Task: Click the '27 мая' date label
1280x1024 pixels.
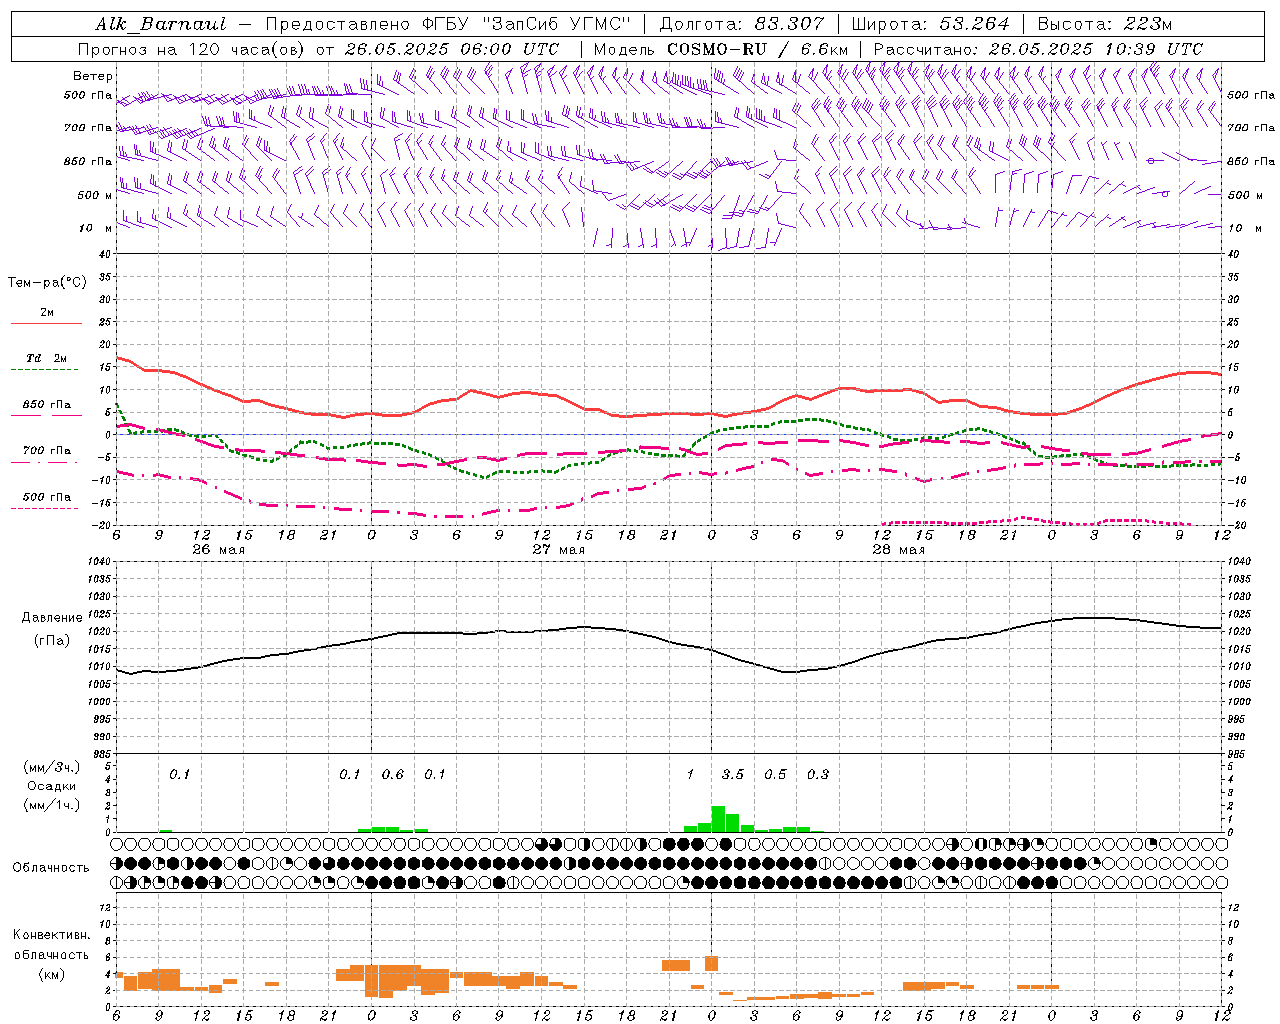Action: point(558,550)
